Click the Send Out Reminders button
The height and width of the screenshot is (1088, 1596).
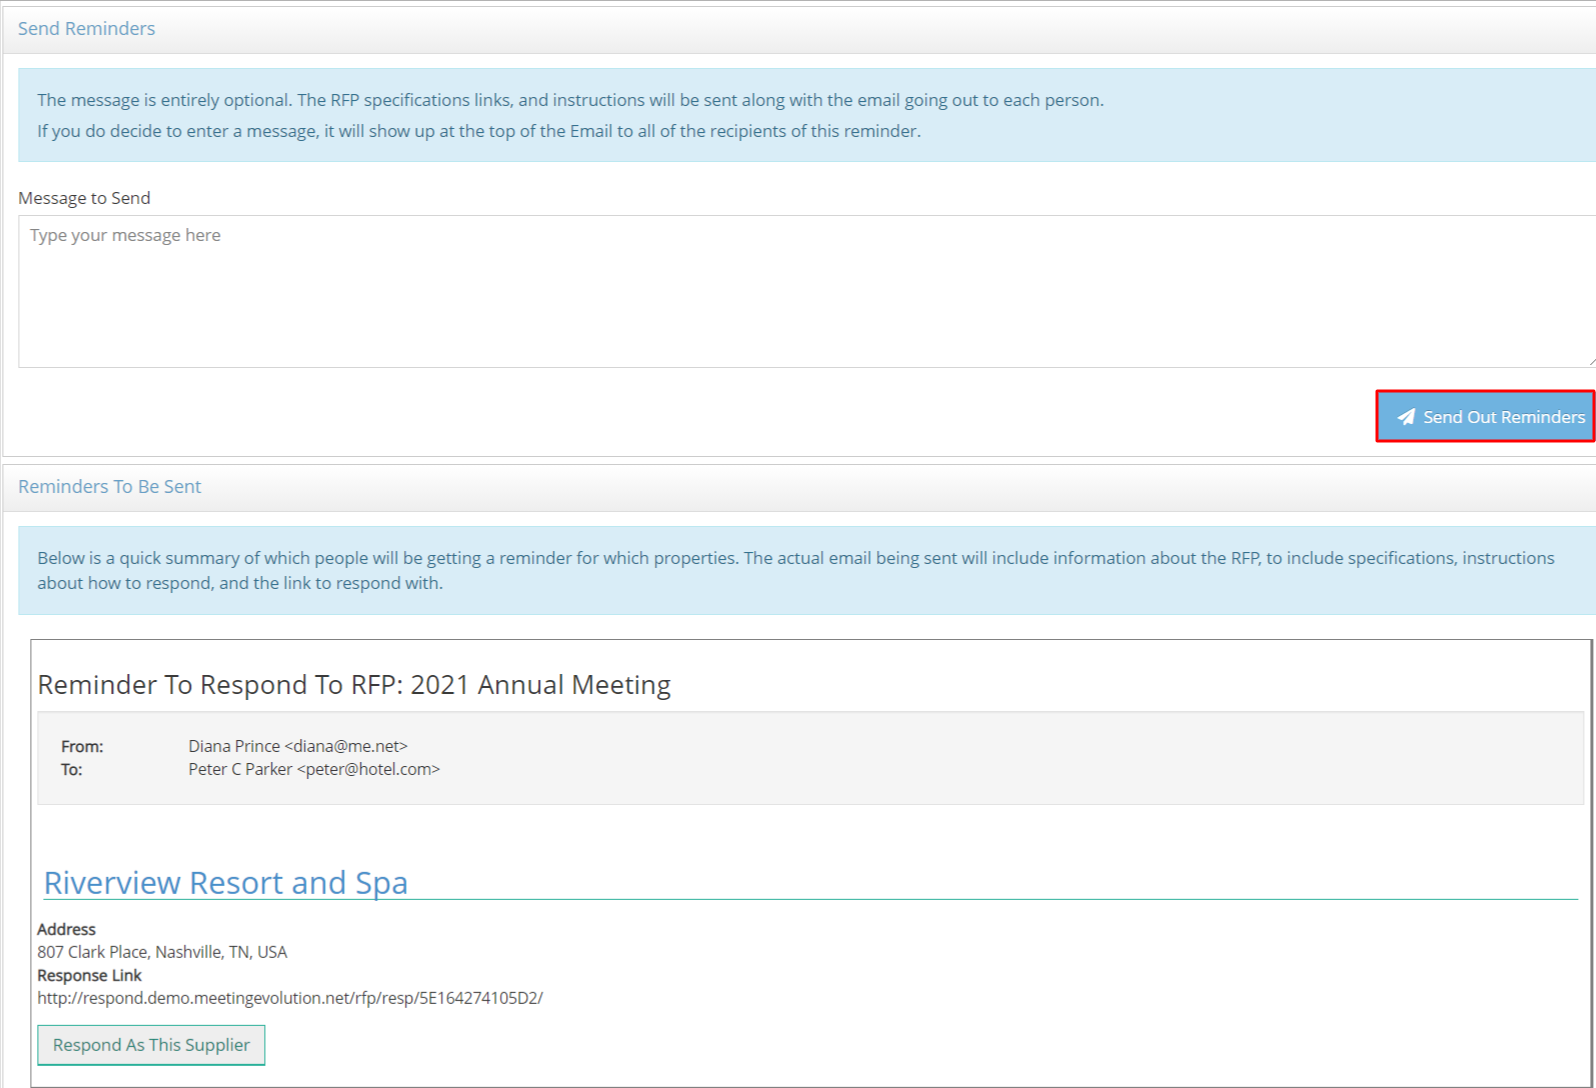[x=1485, y=416]
